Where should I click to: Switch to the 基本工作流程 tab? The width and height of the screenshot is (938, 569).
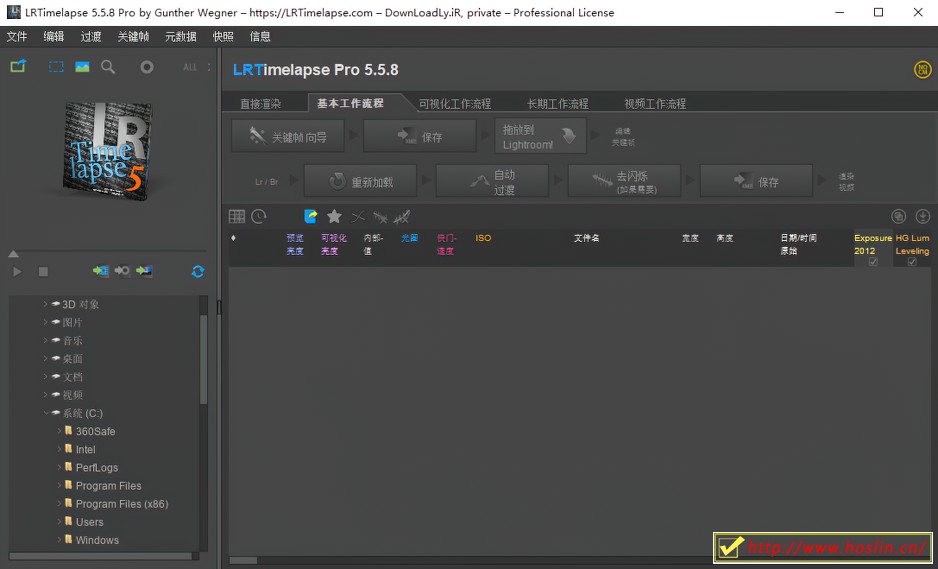(x=351, y=103)
